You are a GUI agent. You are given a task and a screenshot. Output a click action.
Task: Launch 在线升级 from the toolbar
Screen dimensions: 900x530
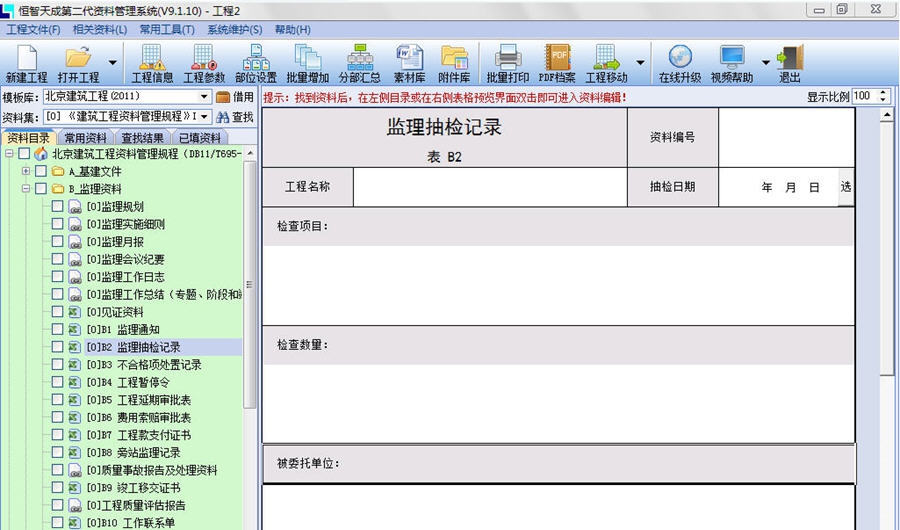coord(680,62)
